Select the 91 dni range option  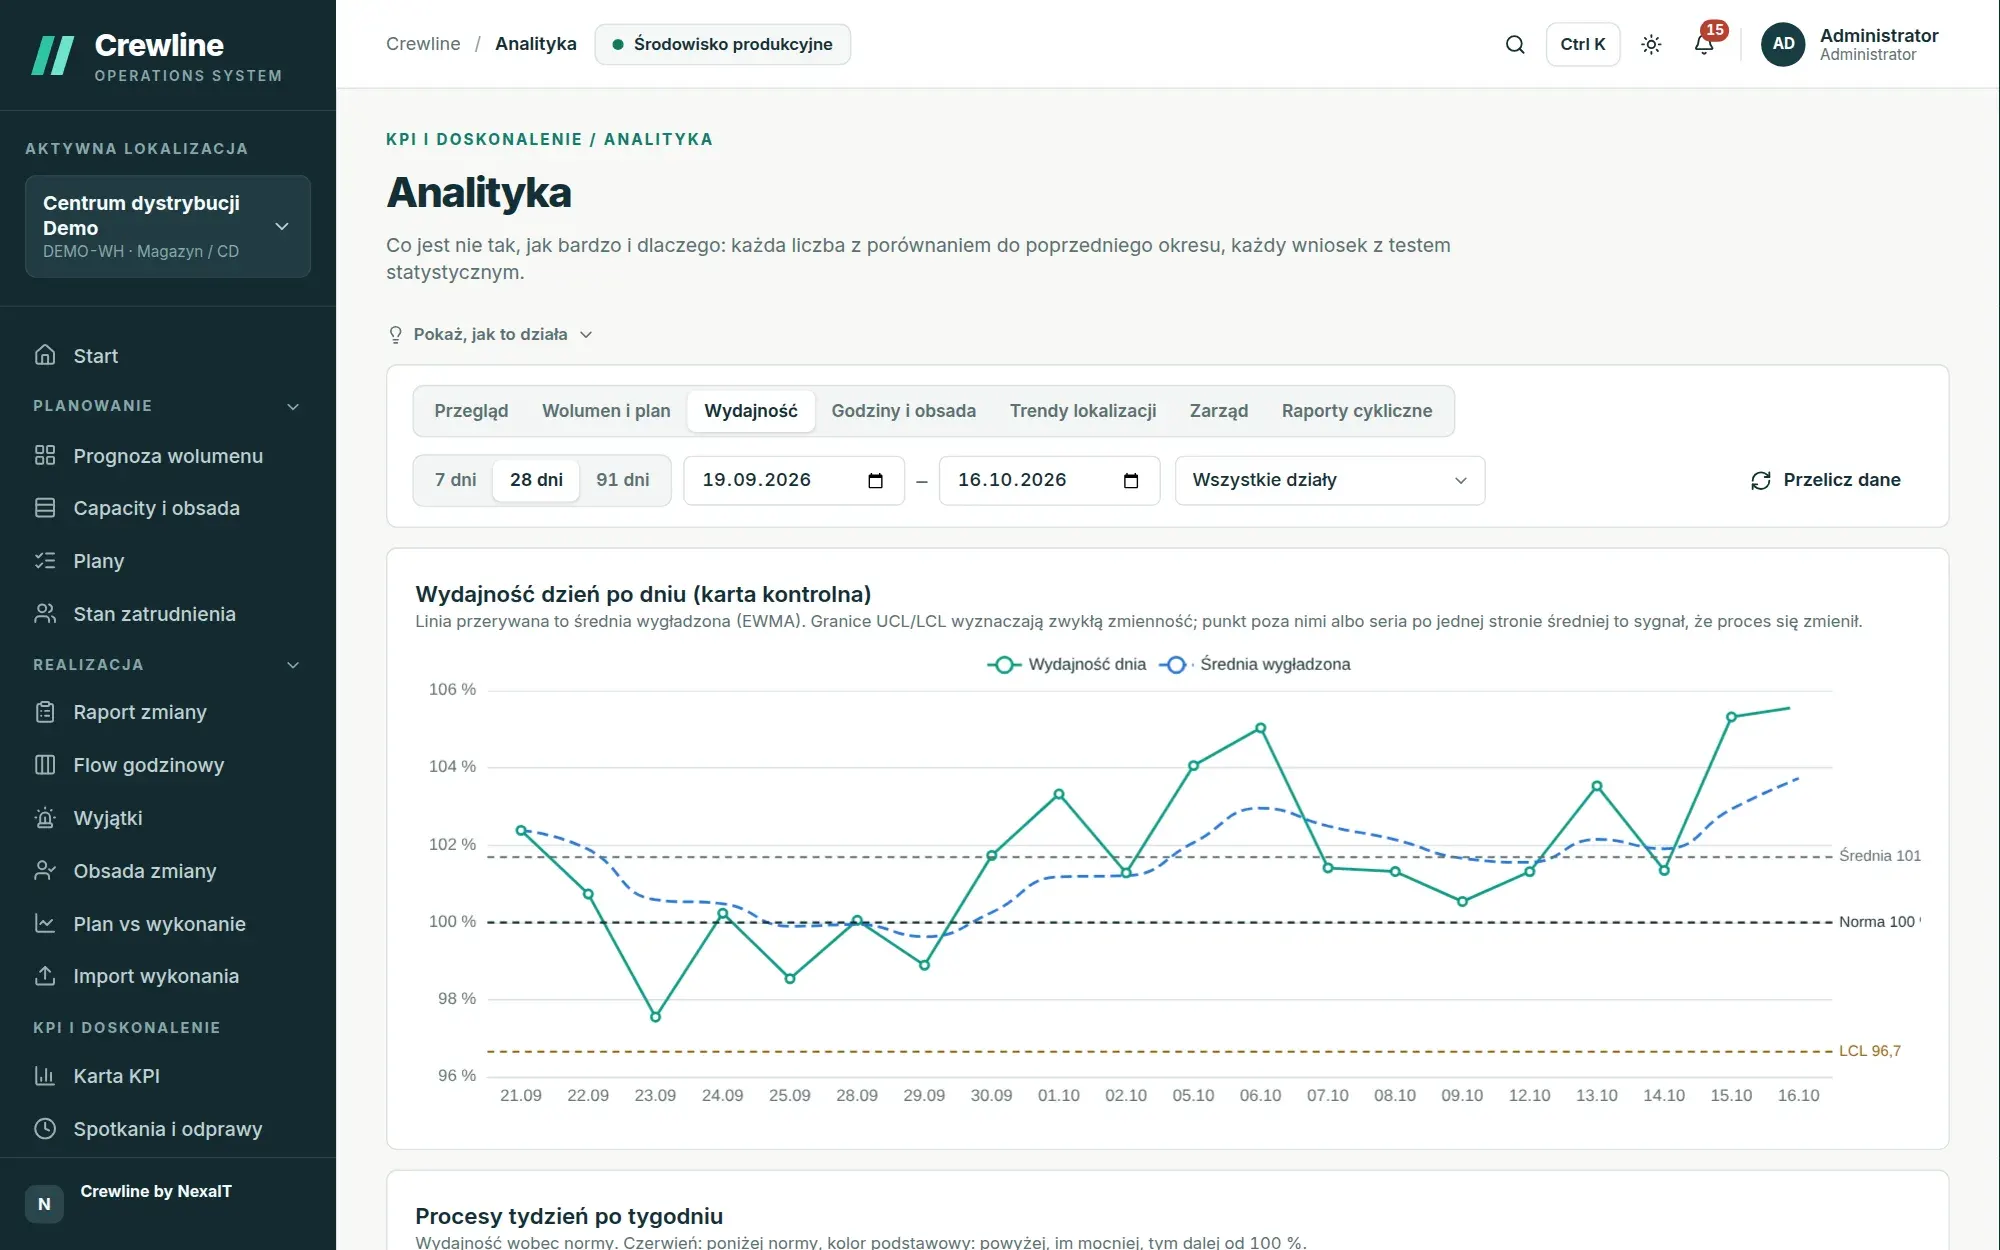click(623, 480)
